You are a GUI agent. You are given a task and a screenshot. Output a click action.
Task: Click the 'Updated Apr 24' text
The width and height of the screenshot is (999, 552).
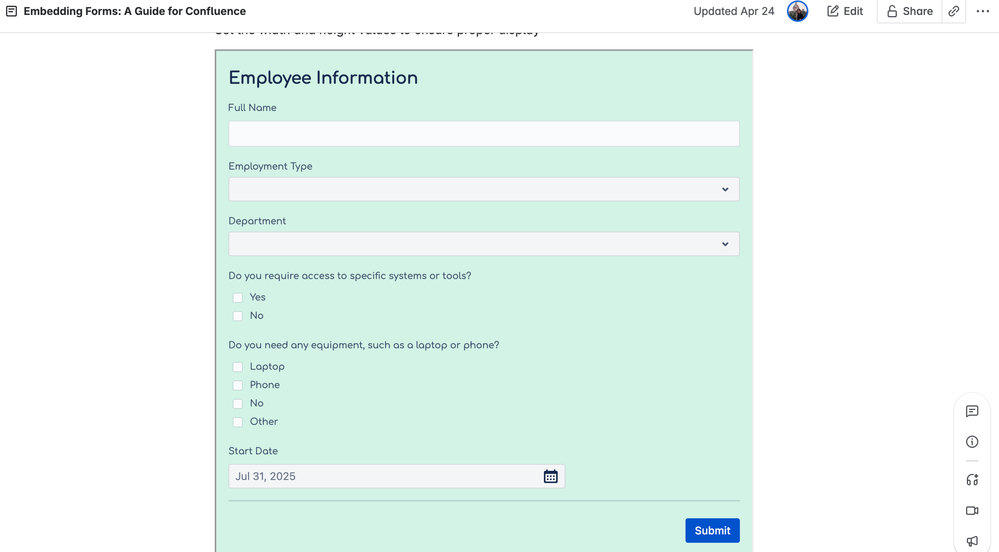734,11
